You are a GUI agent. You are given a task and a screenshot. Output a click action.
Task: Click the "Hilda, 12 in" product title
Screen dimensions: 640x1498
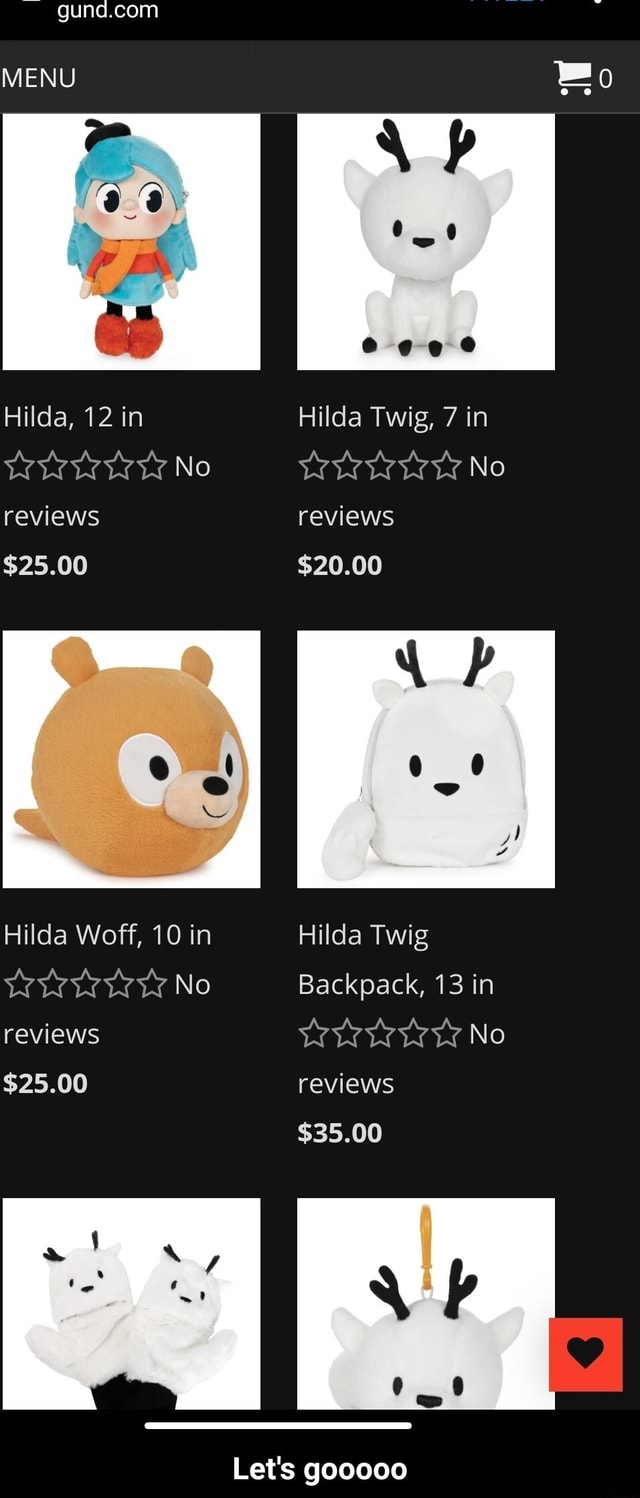(x=73, y=416)
